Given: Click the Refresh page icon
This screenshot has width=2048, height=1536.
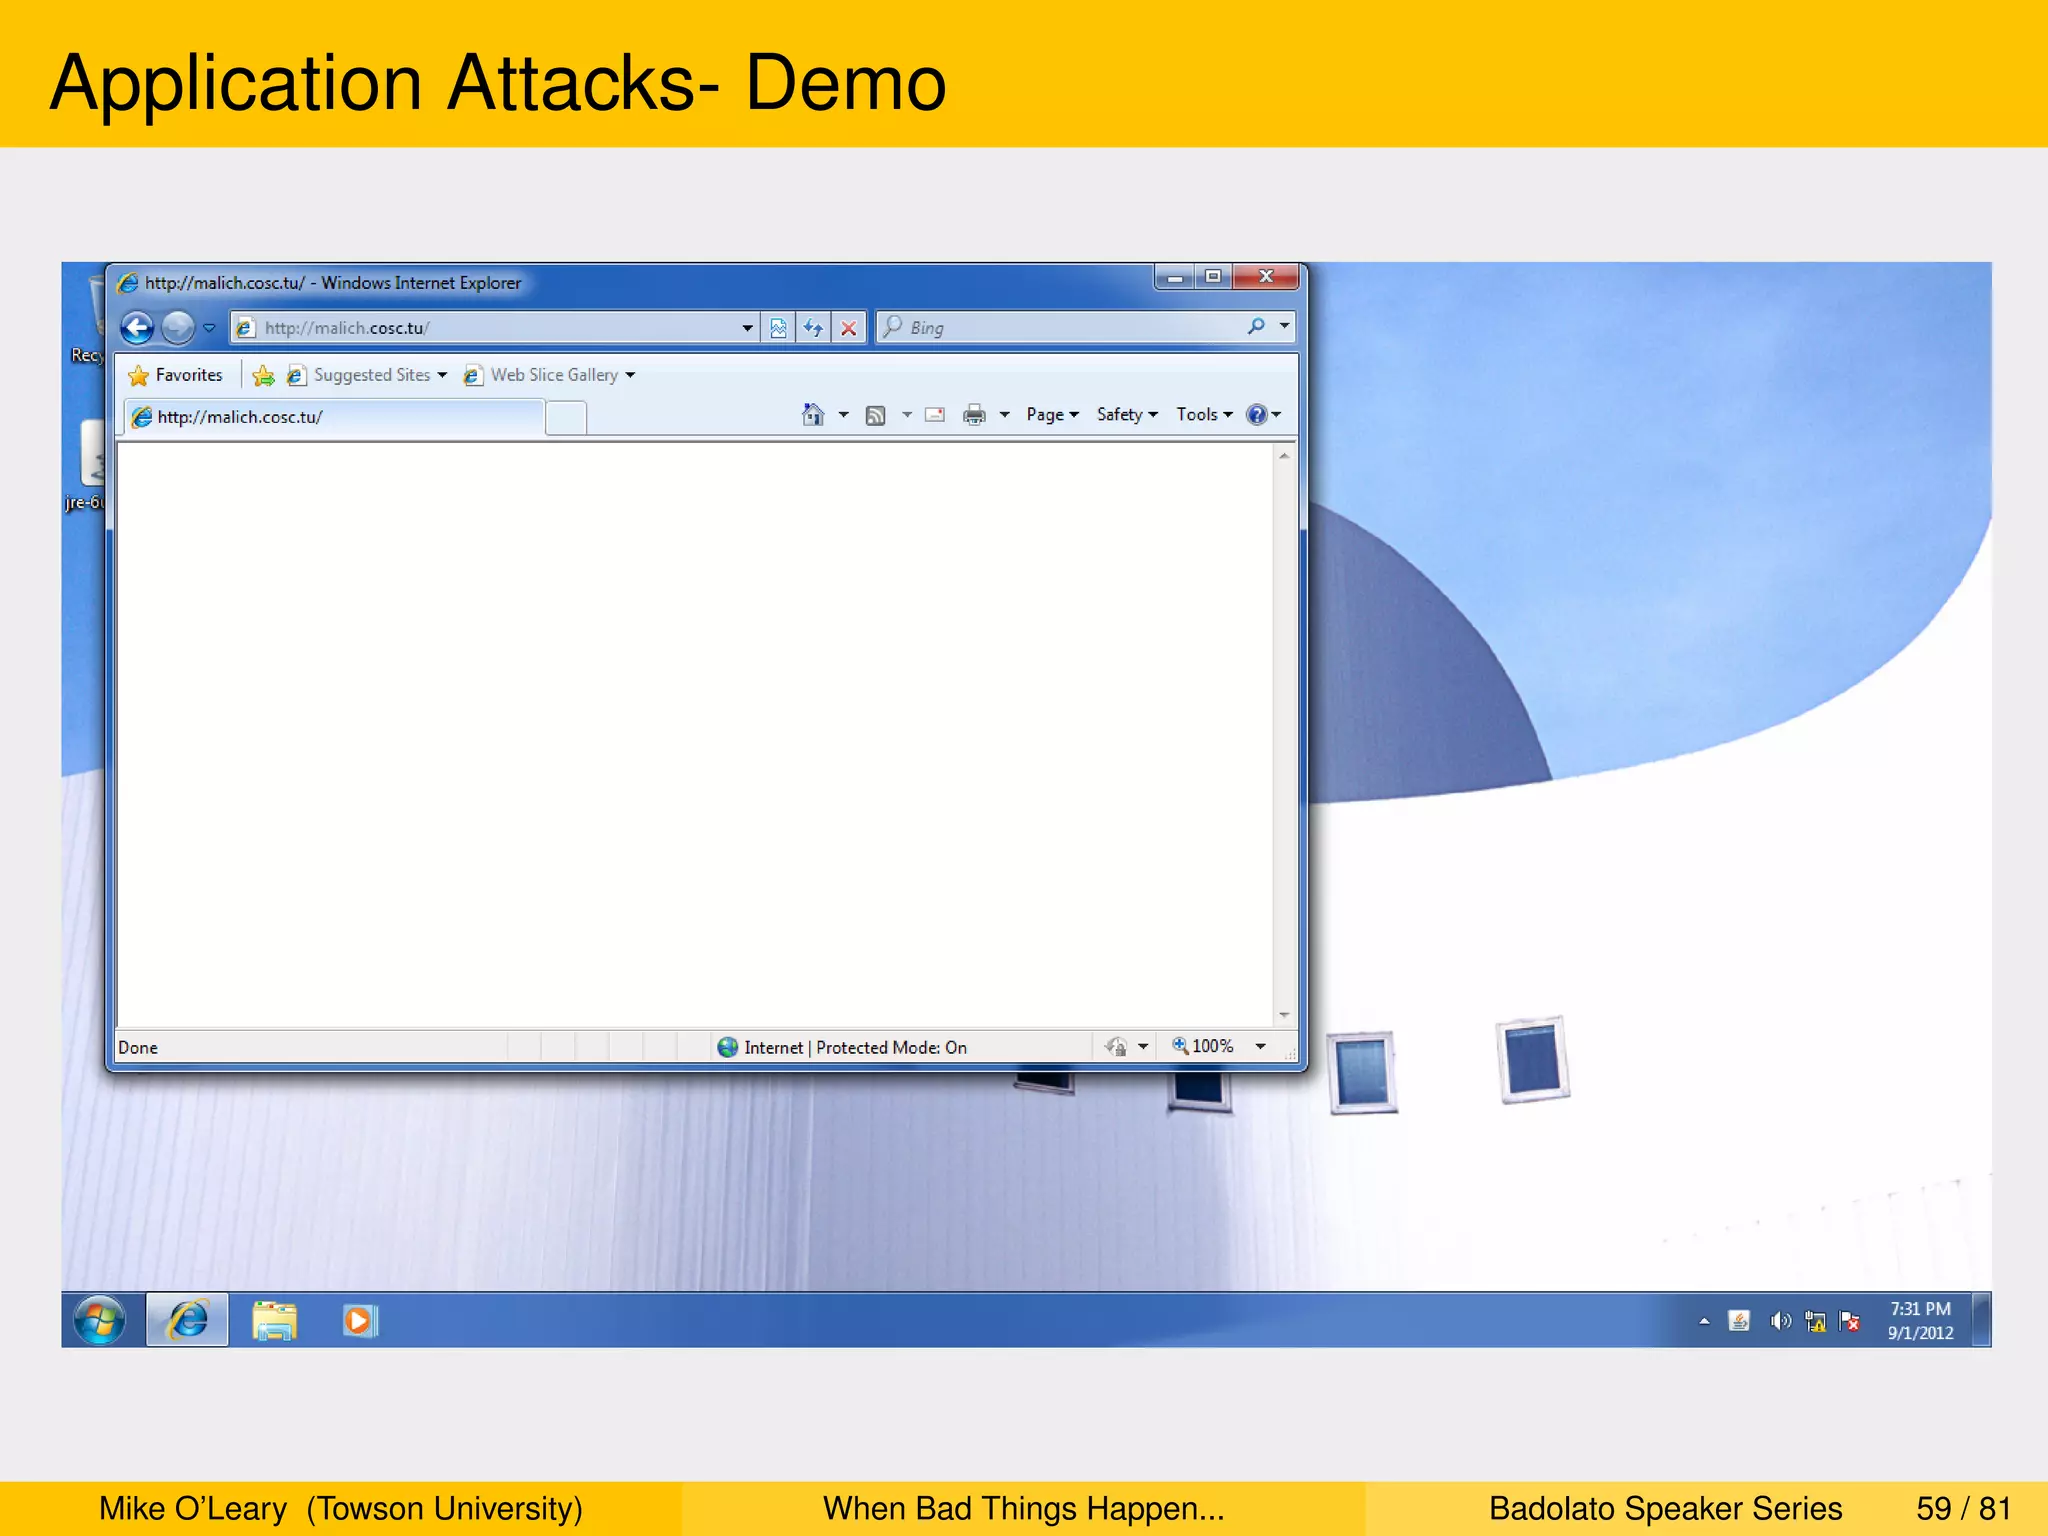Looking at the screenshot, I should 813,328.
